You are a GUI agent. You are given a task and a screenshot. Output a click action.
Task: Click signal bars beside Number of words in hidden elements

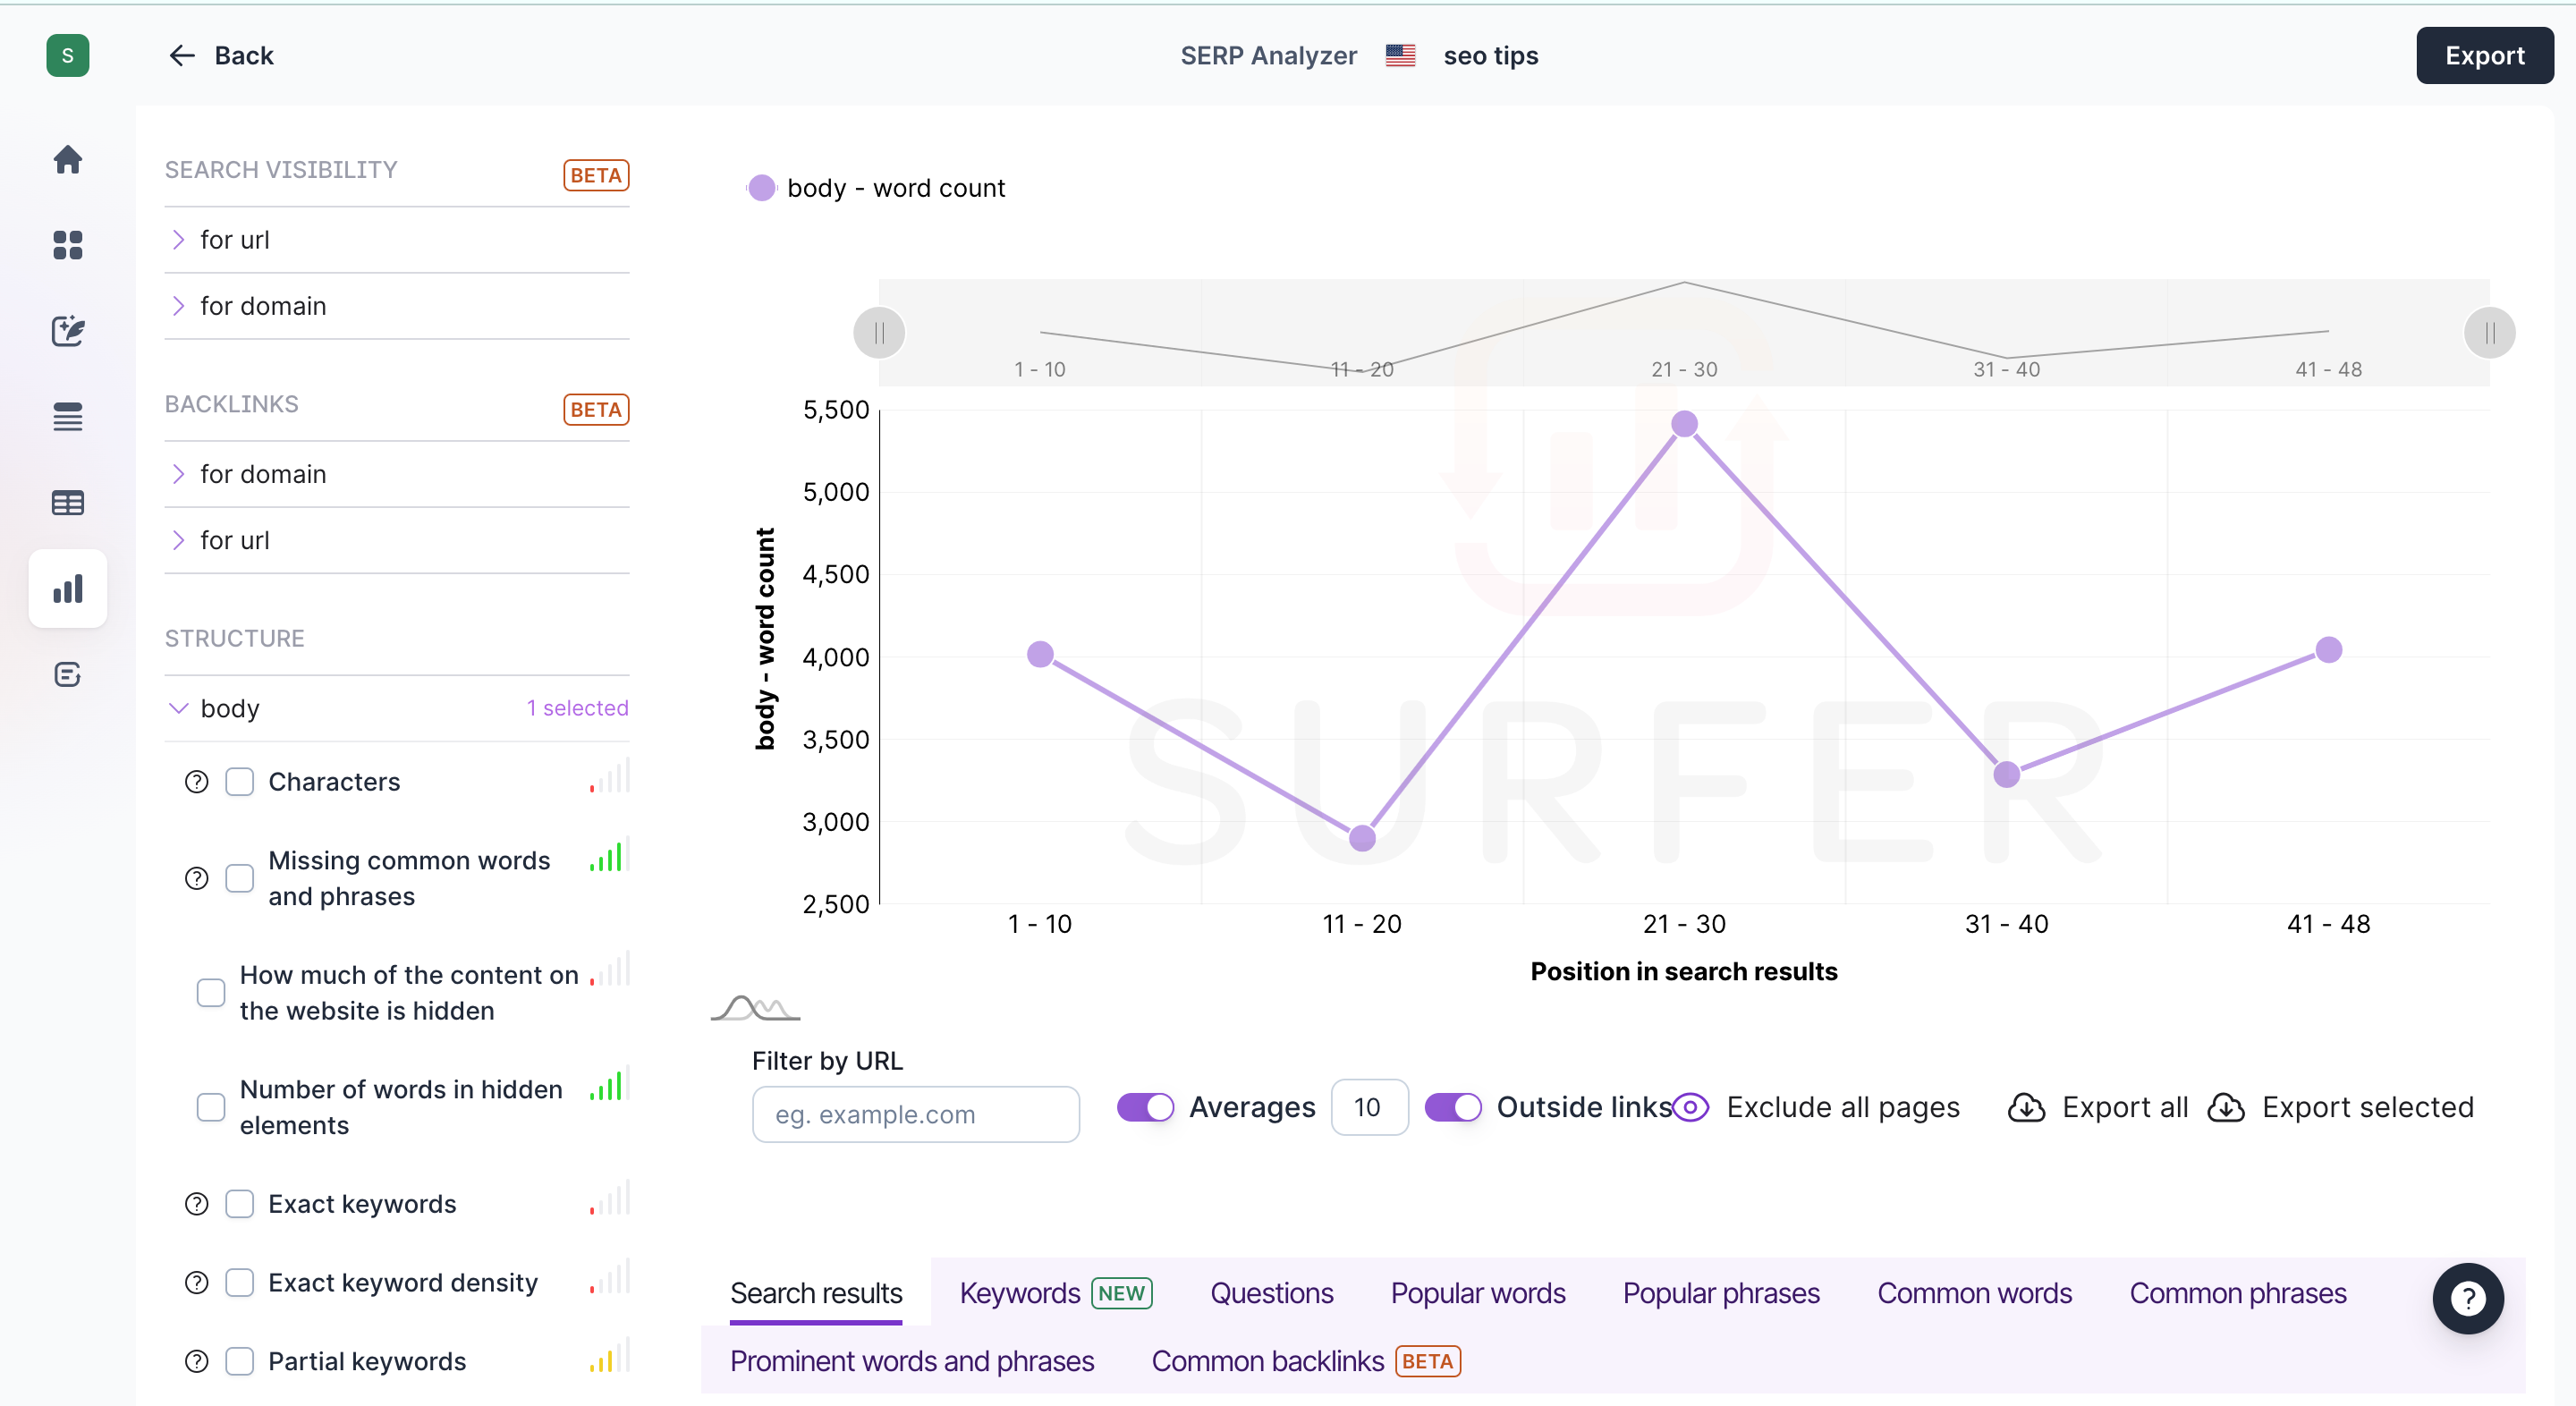click(x=609, y=1085)
